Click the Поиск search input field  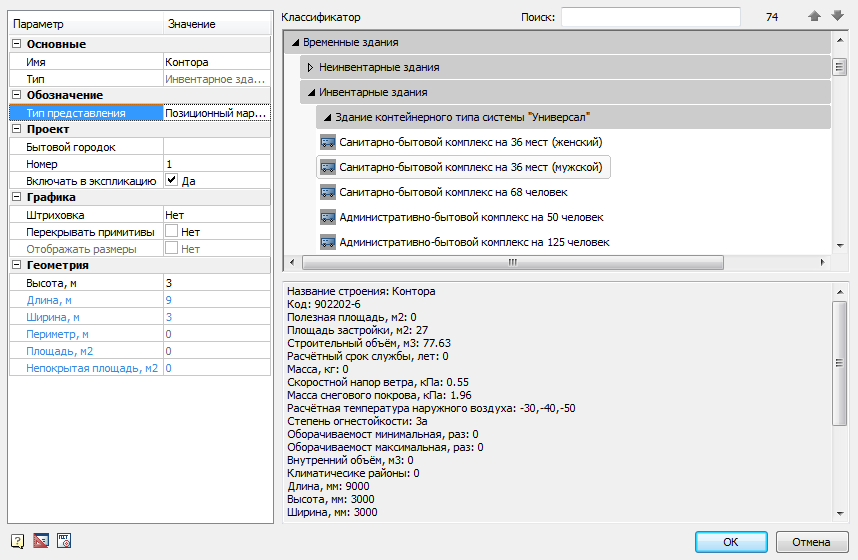[x=650, y=17]
